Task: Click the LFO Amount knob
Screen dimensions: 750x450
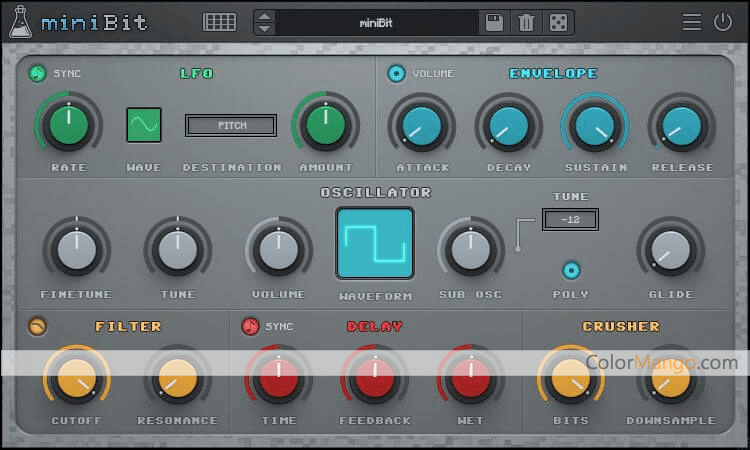Action: click(326, 125)
